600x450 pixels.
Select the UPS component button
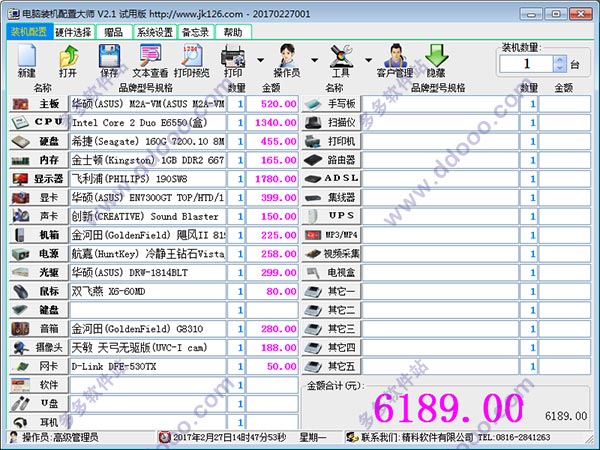[331, 216]
